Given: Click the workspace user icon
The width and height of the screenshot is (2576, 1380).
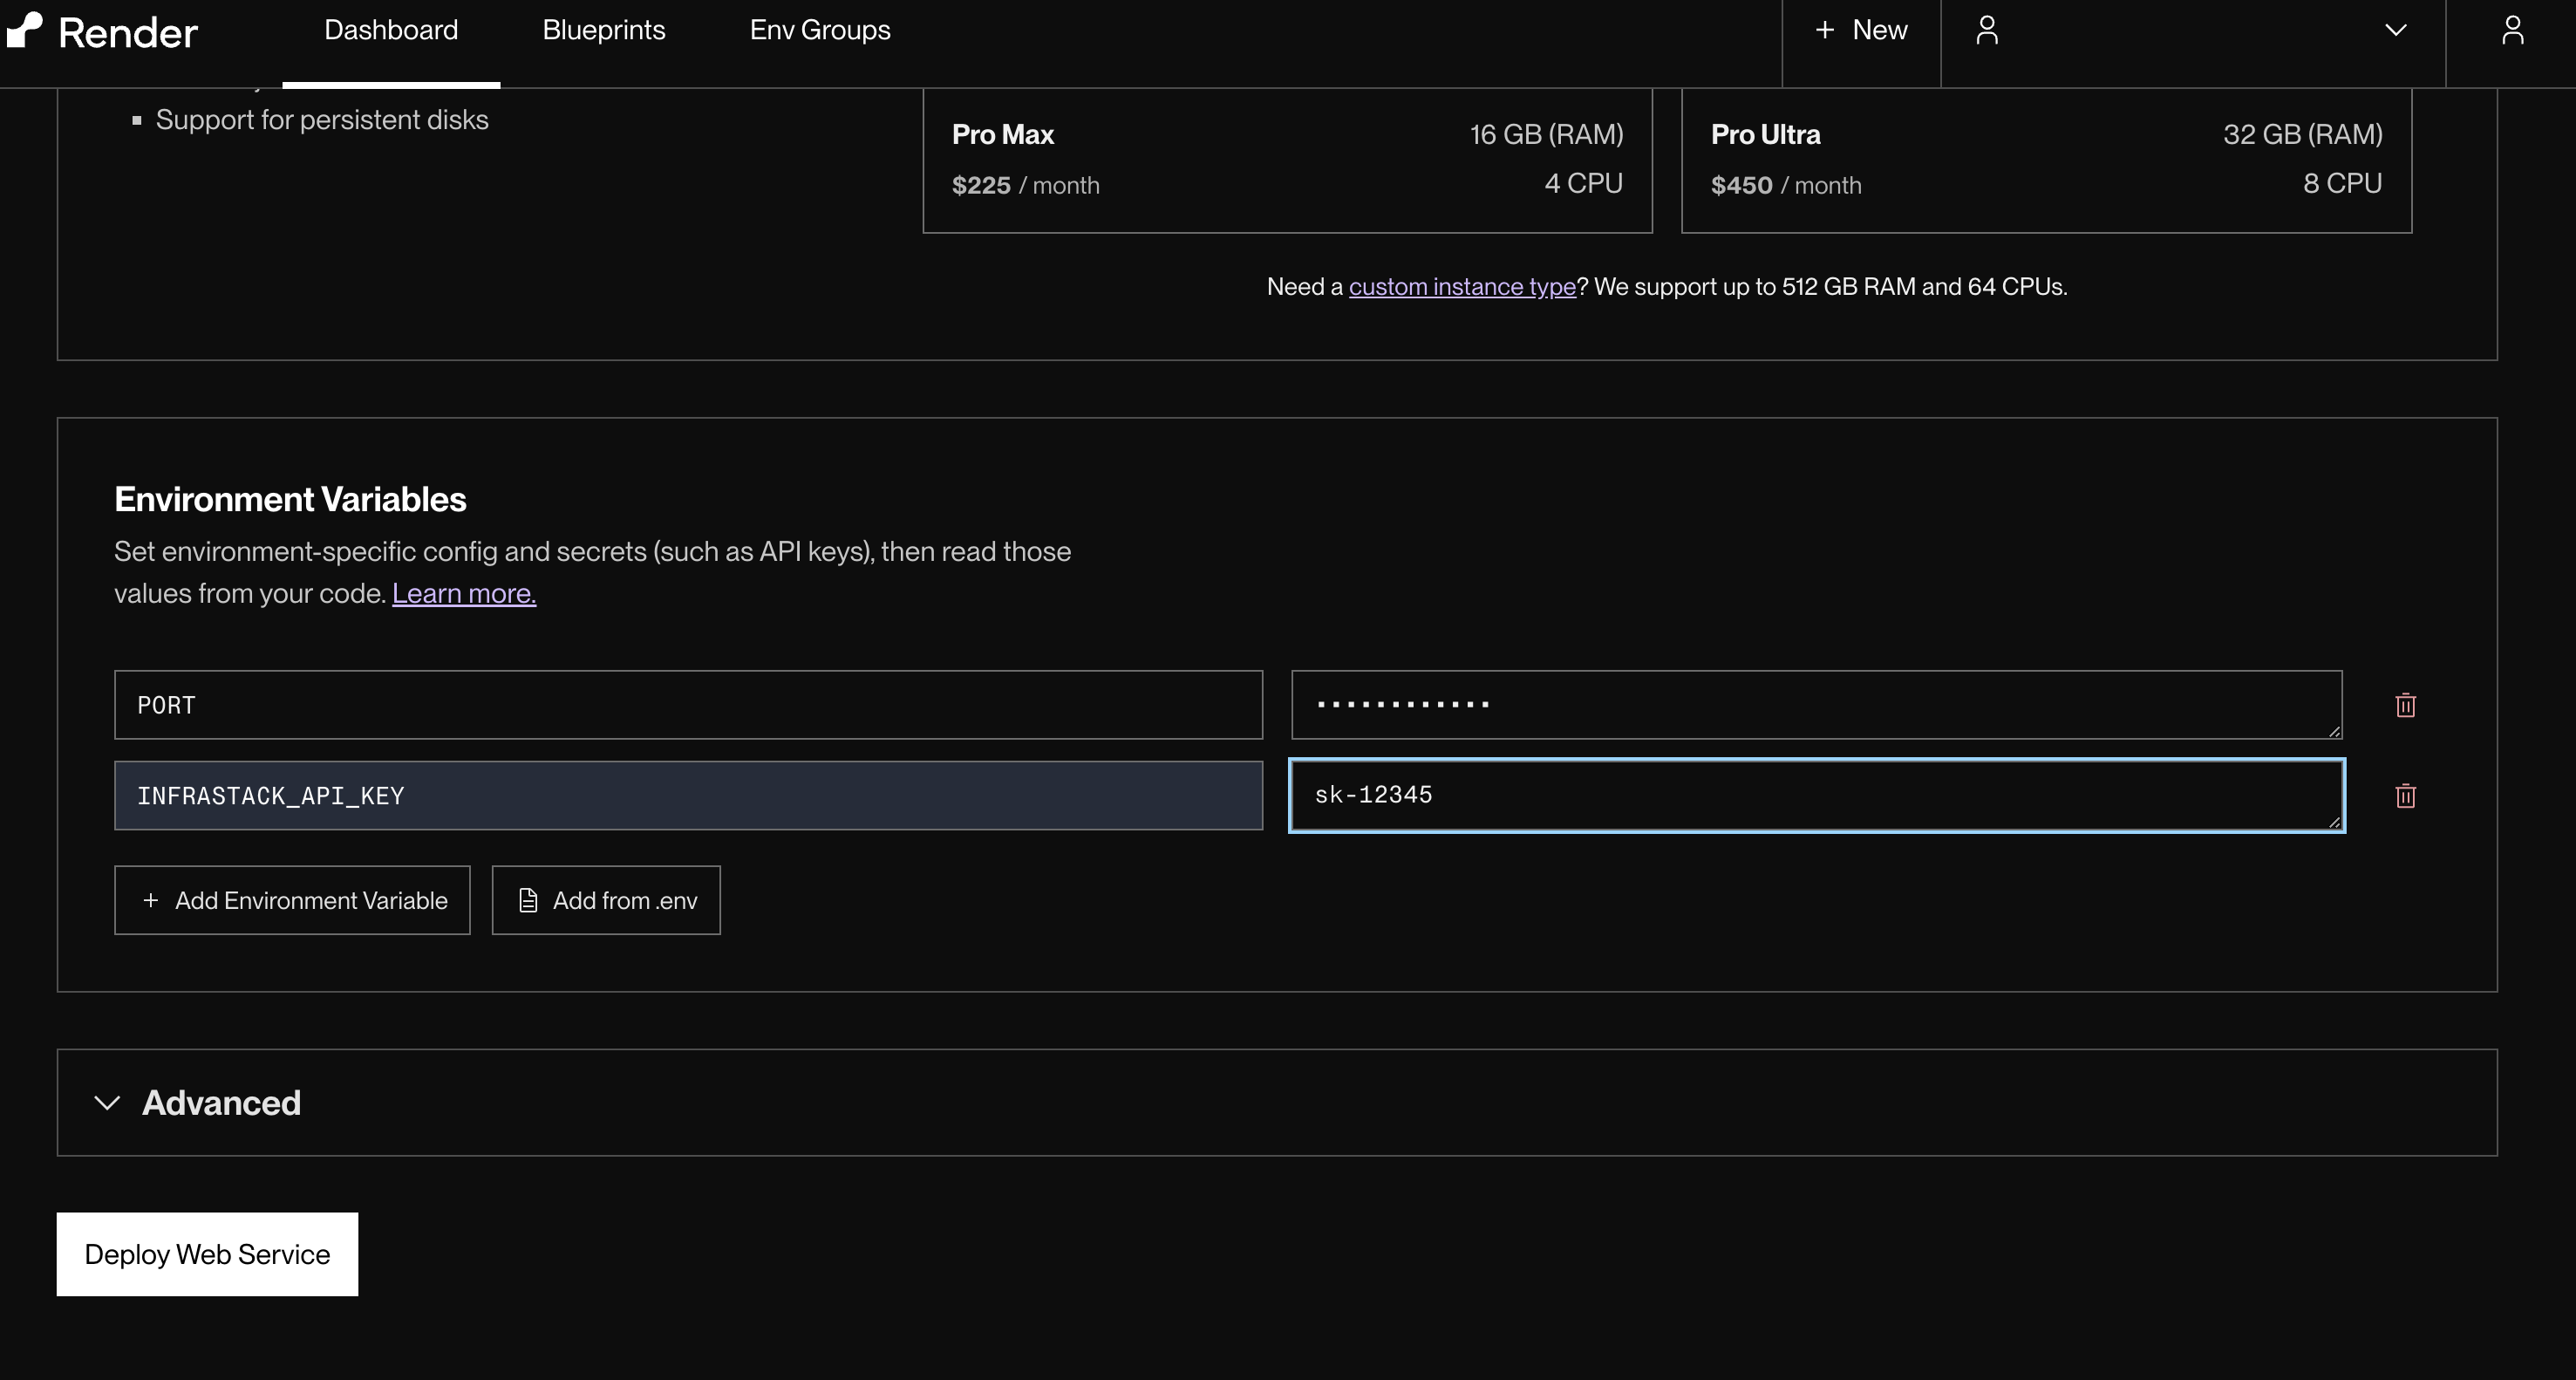Looking at the screenshot, I should click(1987, 30).
